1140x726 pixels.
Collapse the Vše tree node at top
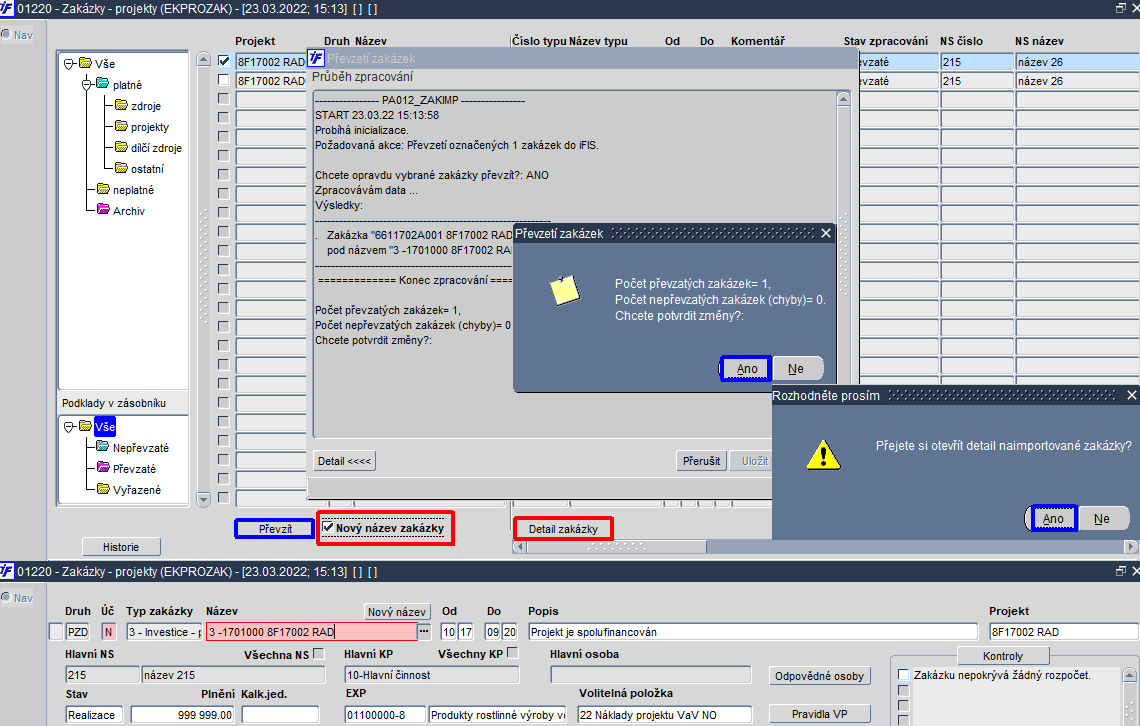(x=68, y=63)
